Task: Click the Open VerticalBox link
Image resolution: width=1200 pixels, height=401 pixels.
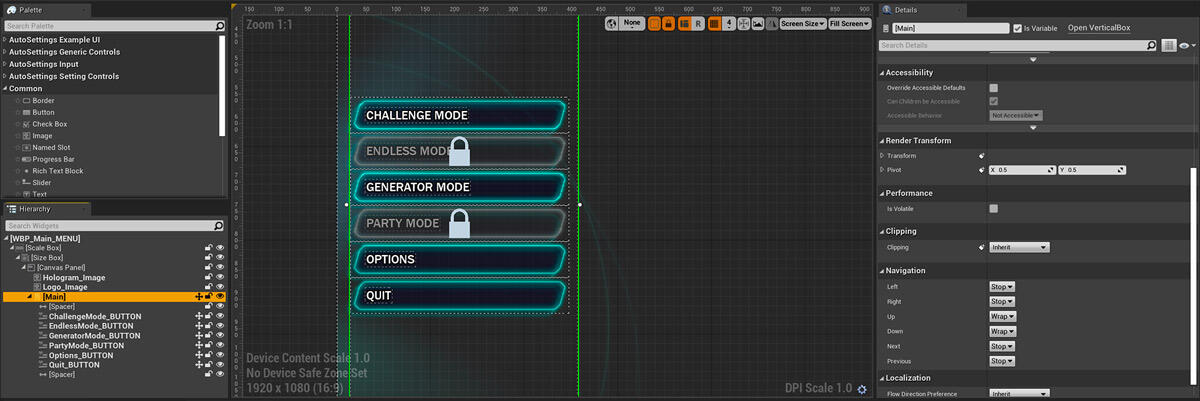Action: tap(1098, 28)
